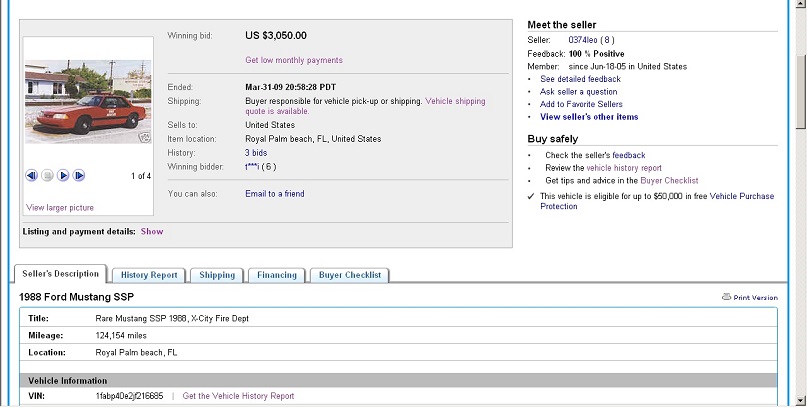The height and width of the screenshot is (407, 807).
Task: Click the next picture arrow icon
Action: pyautogui.click(x=79, y=175)
